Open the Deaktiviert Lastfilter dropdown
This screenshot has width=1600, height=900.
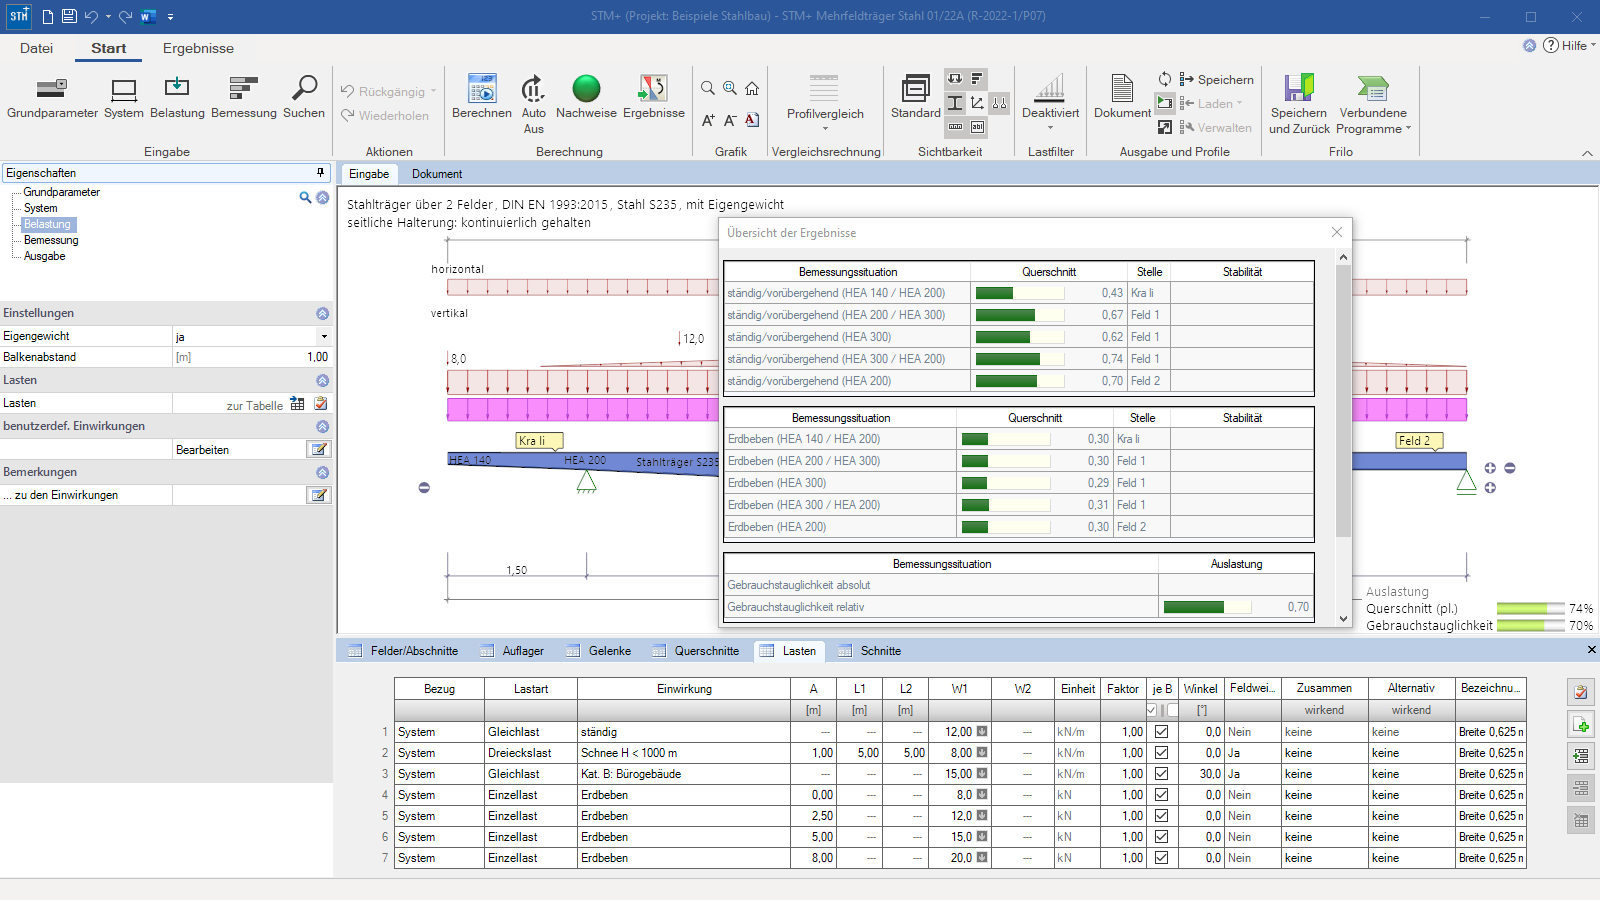click(x=1050, y=103)
